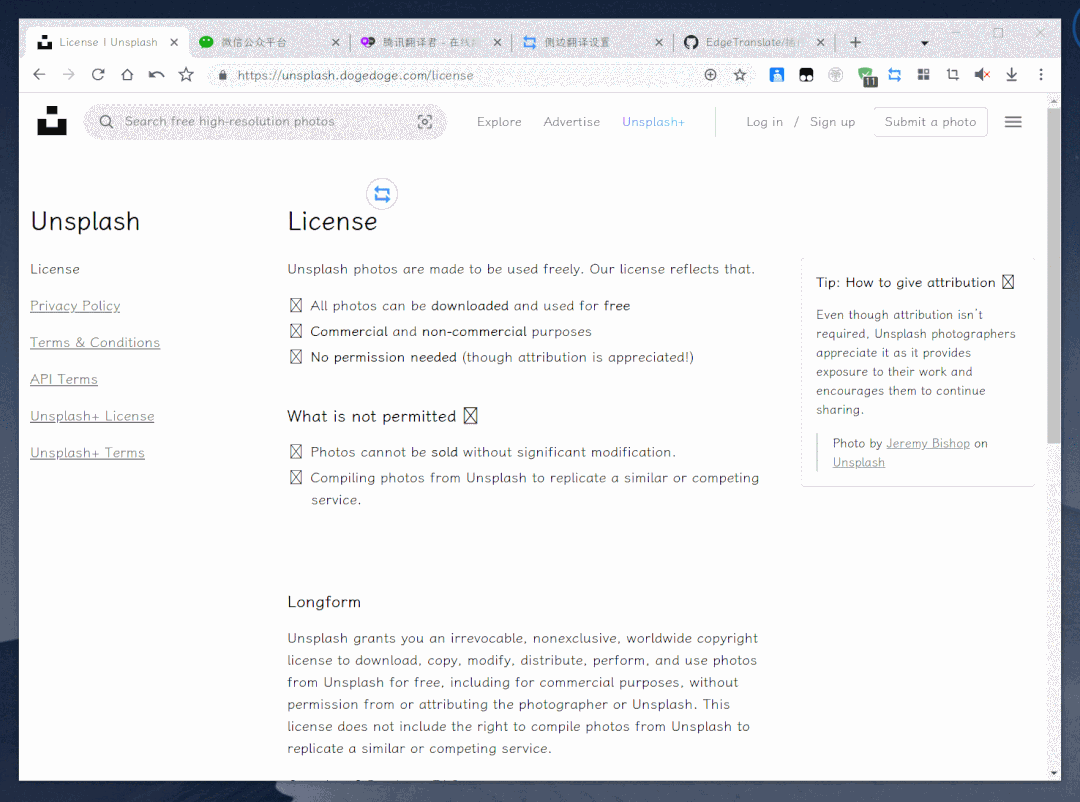Image resolution: width=1080 pixels, height=802 pixels.
Task: Open the Privacy Policy link
Action: click(75, 306)
